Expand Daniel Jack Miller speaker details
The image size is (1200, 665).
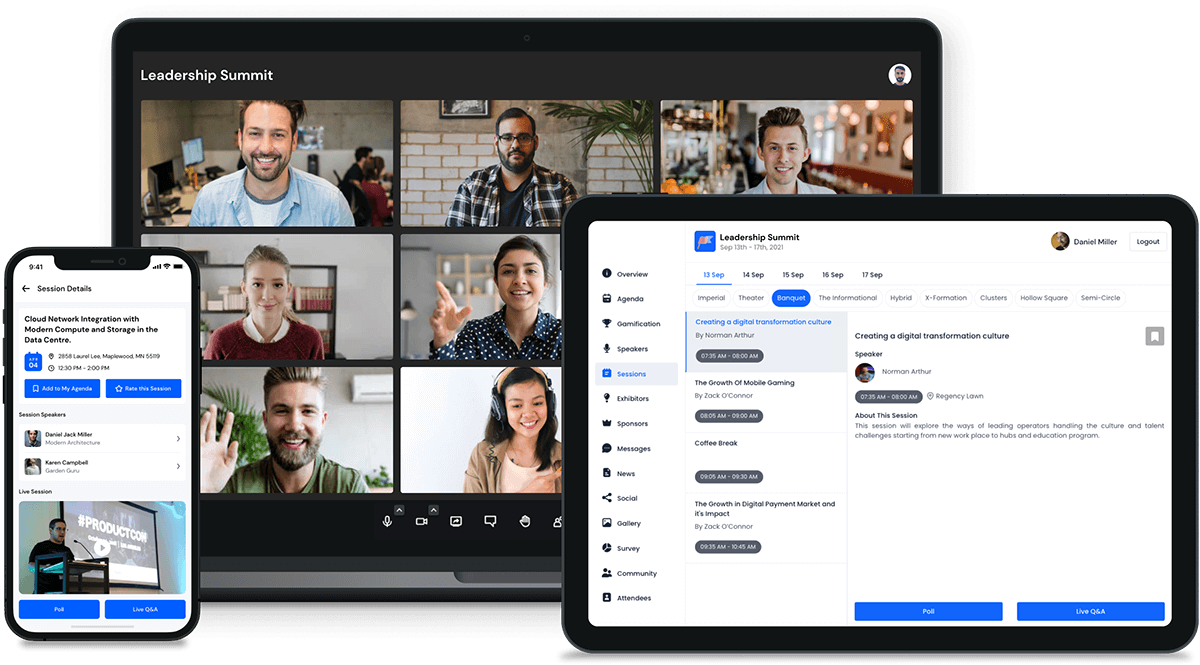pos(178,436)
